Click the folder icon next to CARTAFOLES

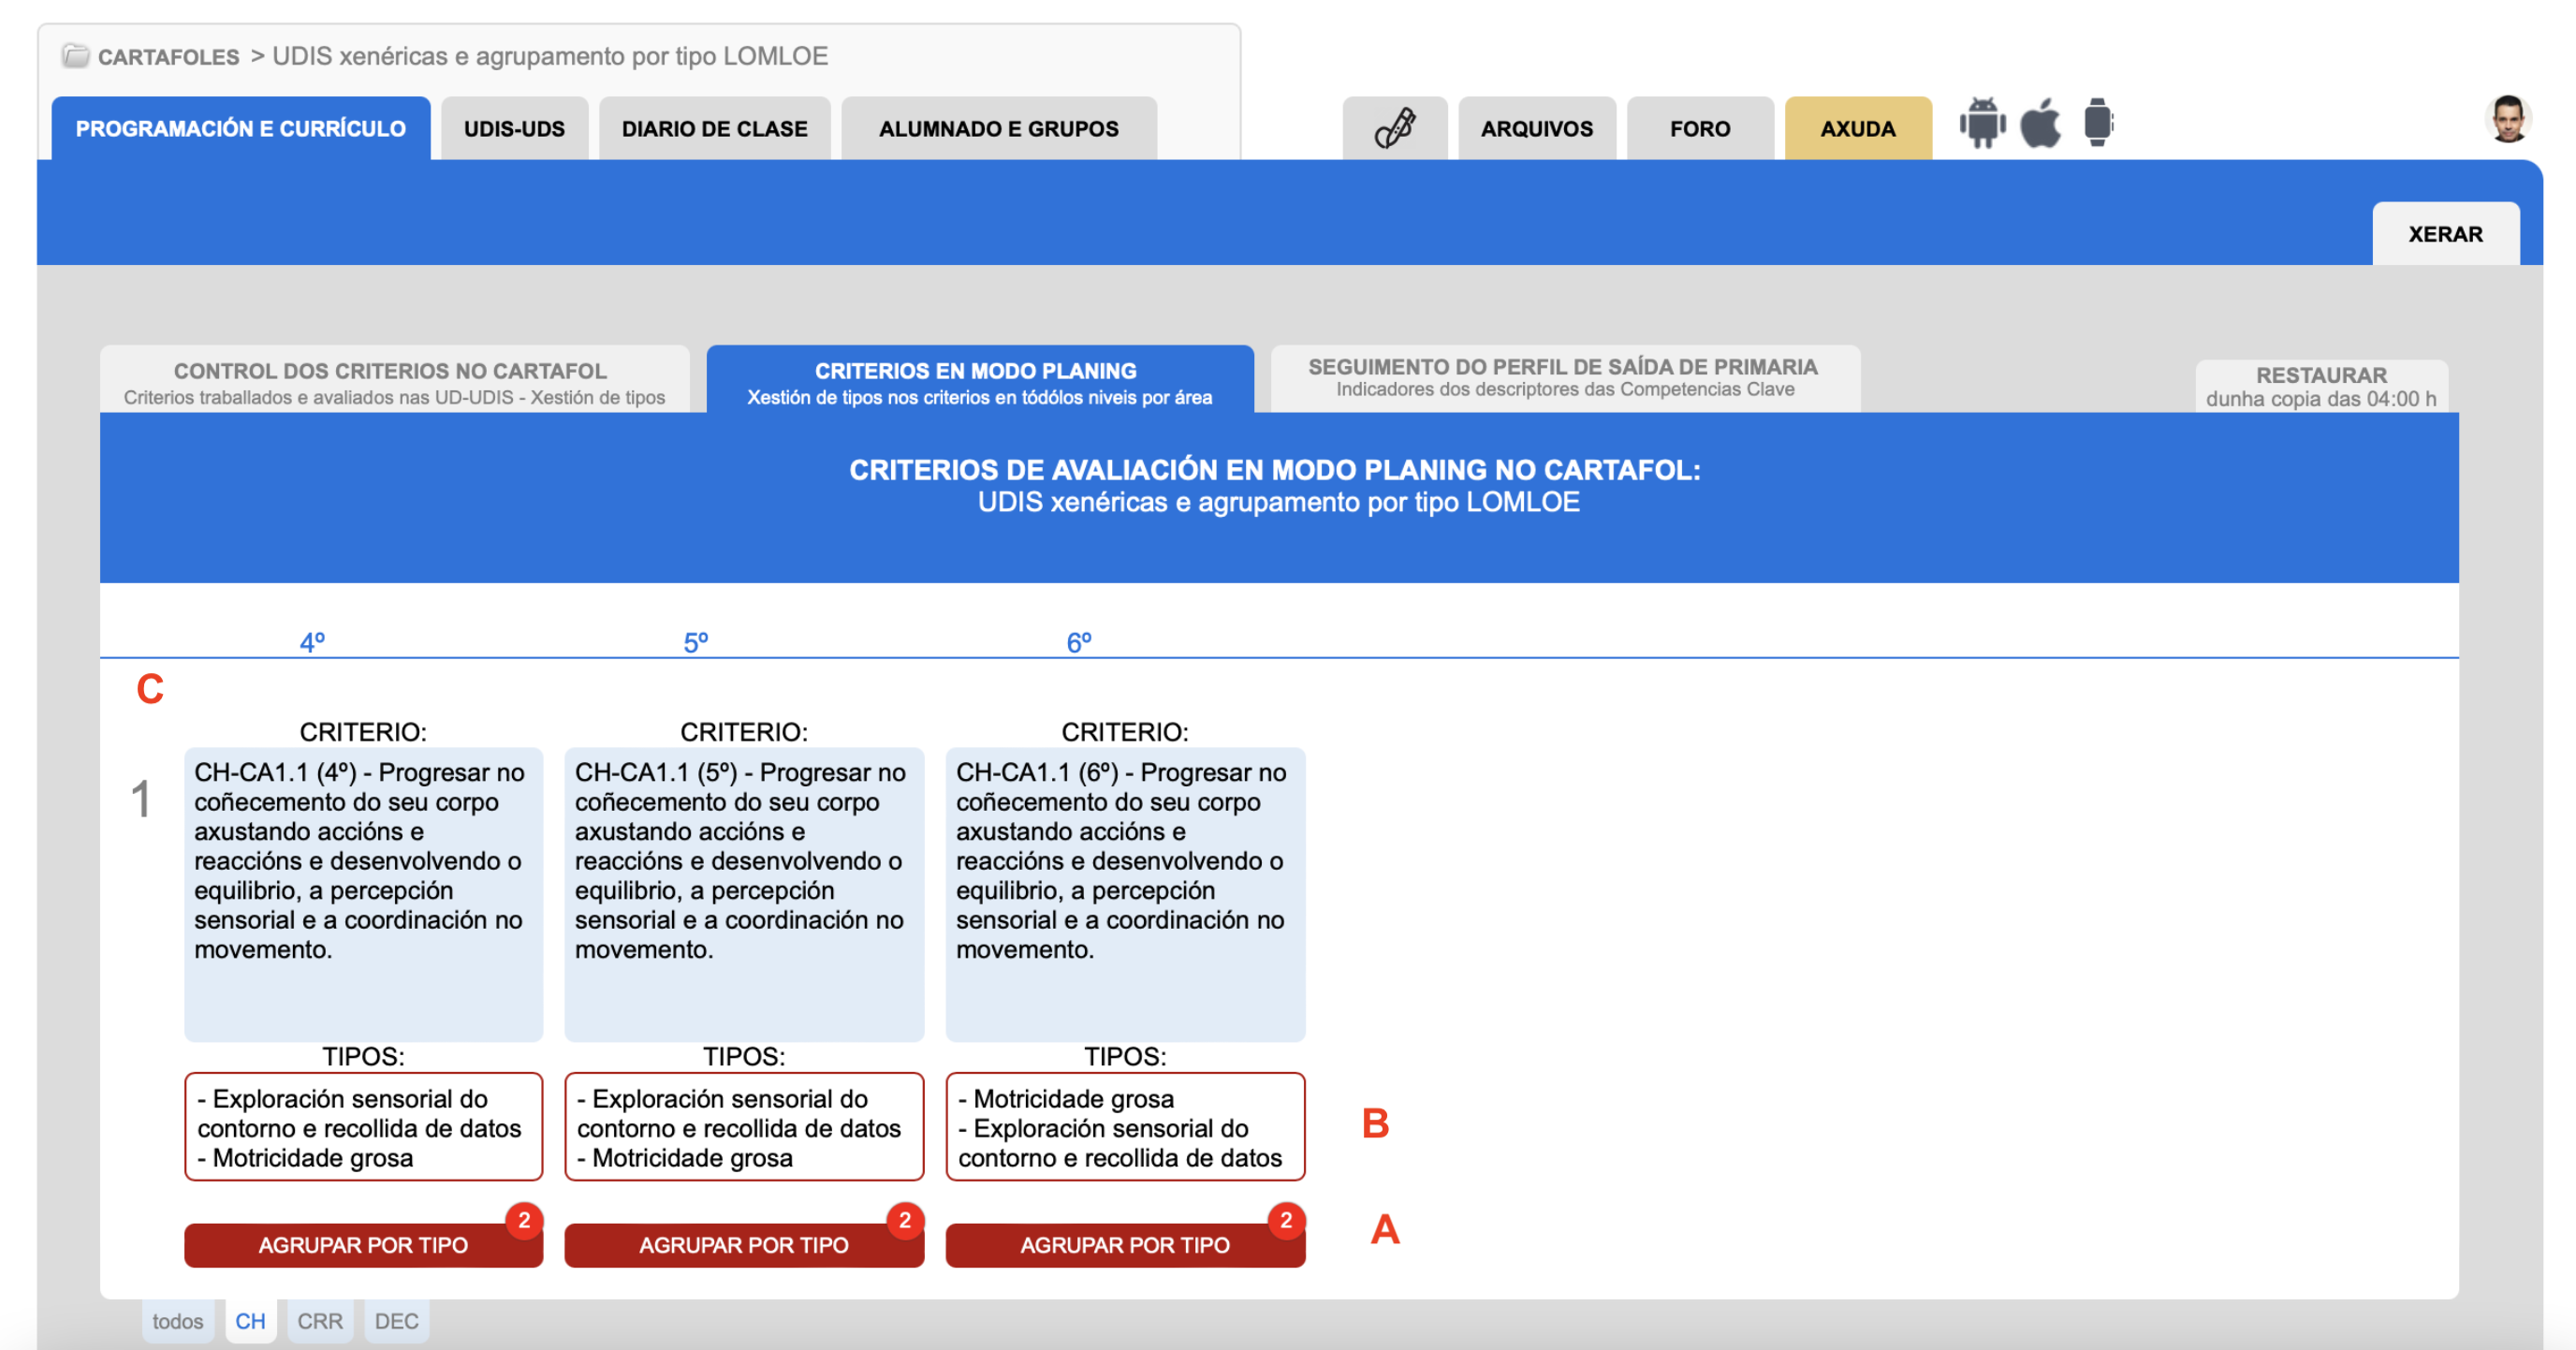point(75,55)
